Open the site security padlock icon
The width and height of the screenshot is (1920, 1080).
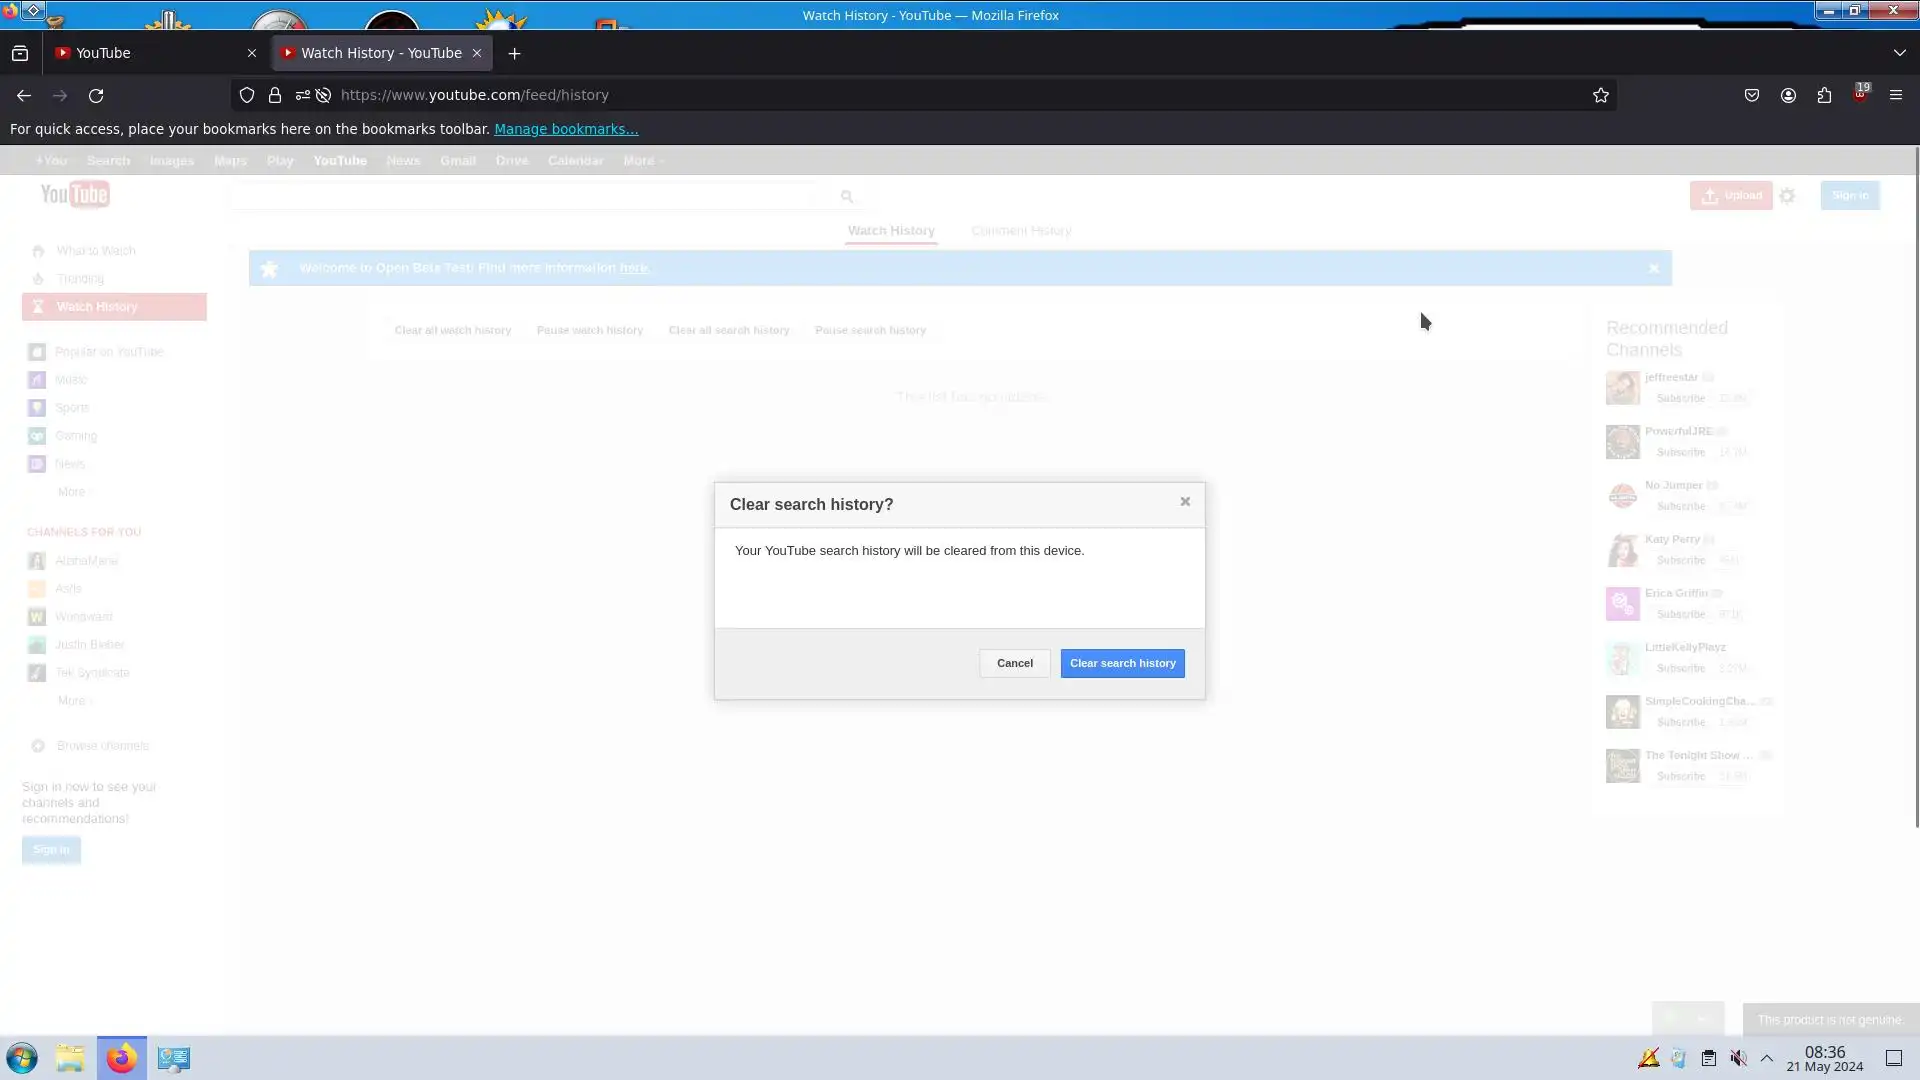275,95
